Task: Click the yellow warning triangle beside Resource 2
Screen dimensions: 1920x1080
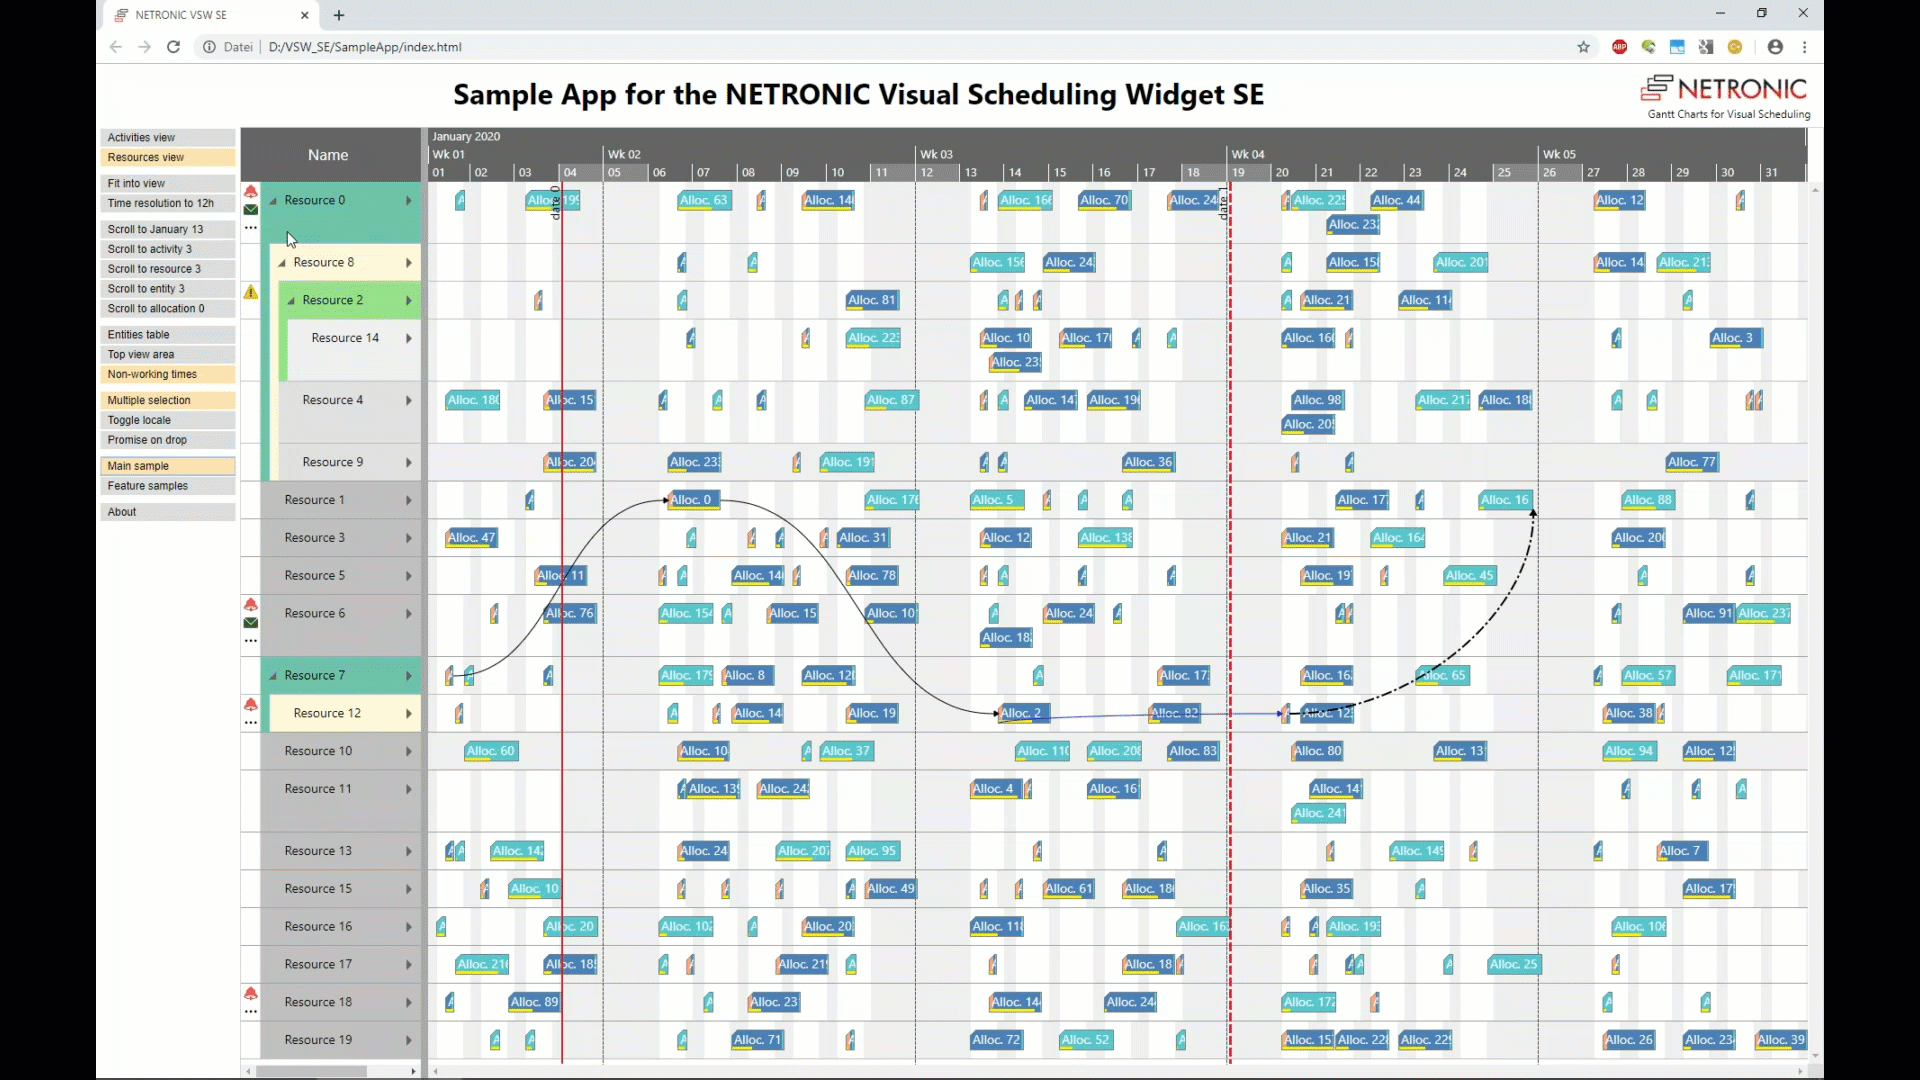Action: pyautogui.click(x=251, y=293)
